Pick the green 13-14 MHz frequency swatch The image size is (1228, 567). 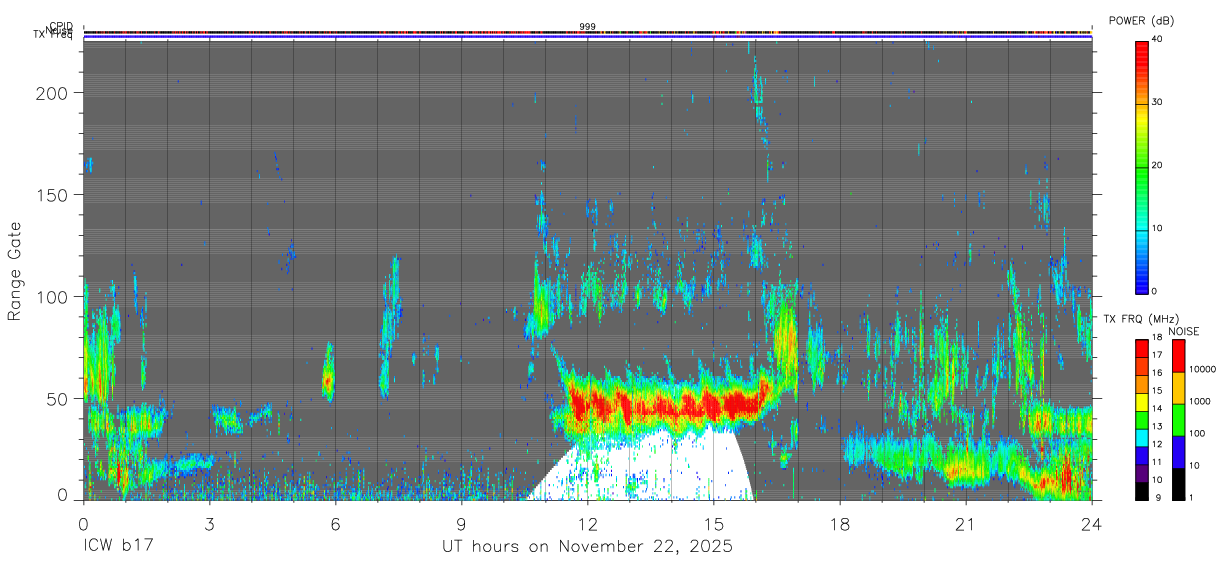click(x=1141, y=420)
